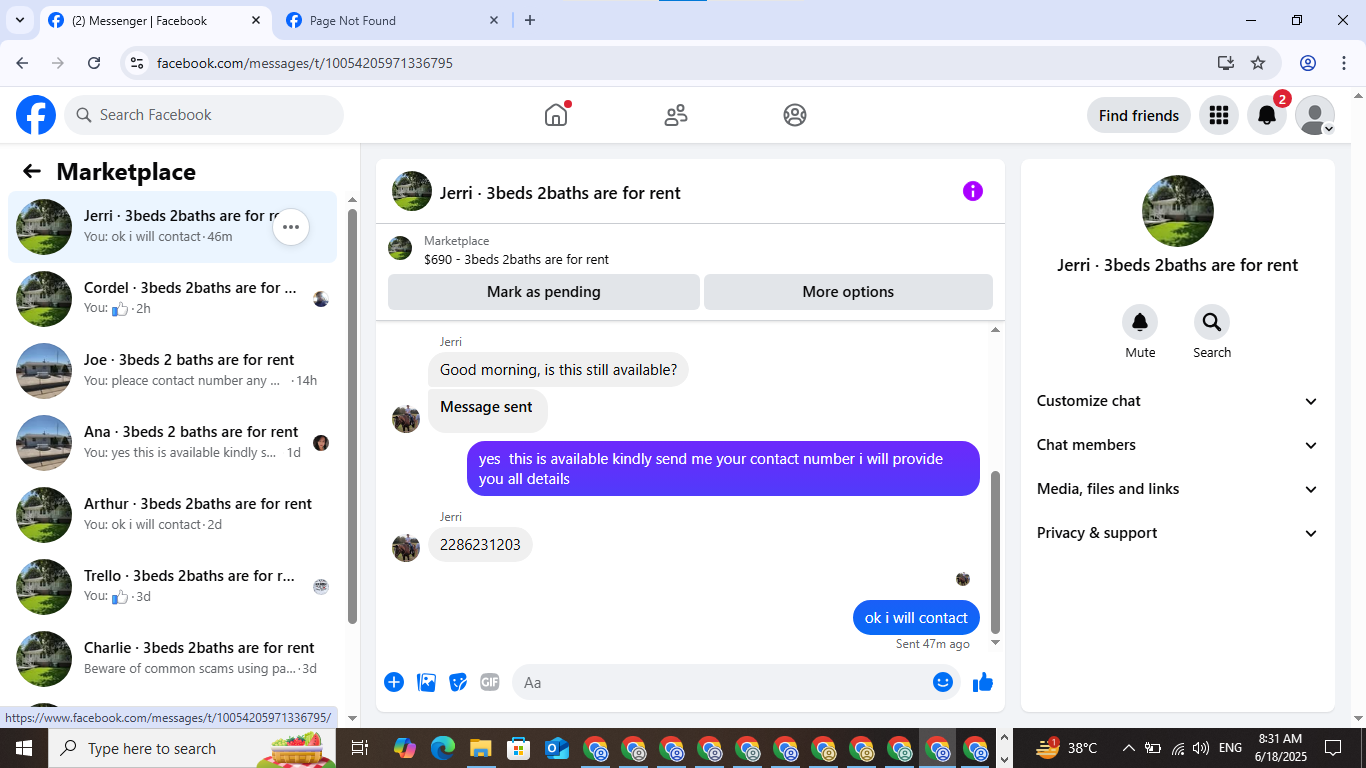1366x768 pixels.
Task: Click the install app icon in address bar
Action: 1226,63
